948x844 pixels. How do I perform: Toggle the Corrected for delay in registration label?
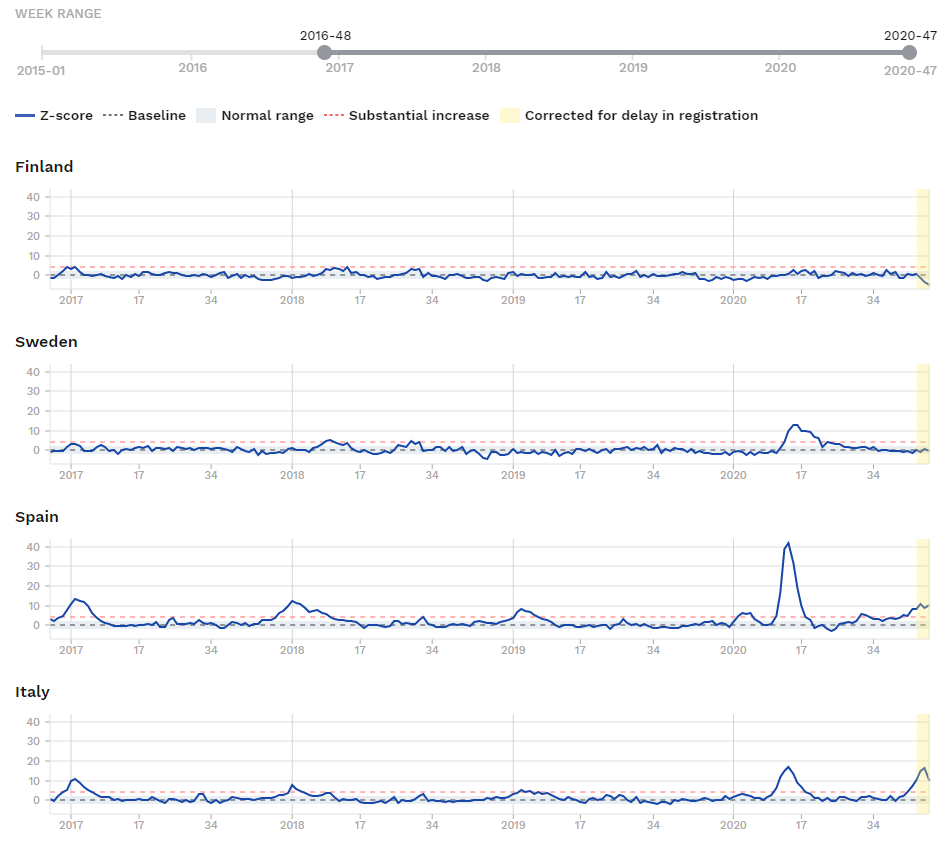click(641, 116)
